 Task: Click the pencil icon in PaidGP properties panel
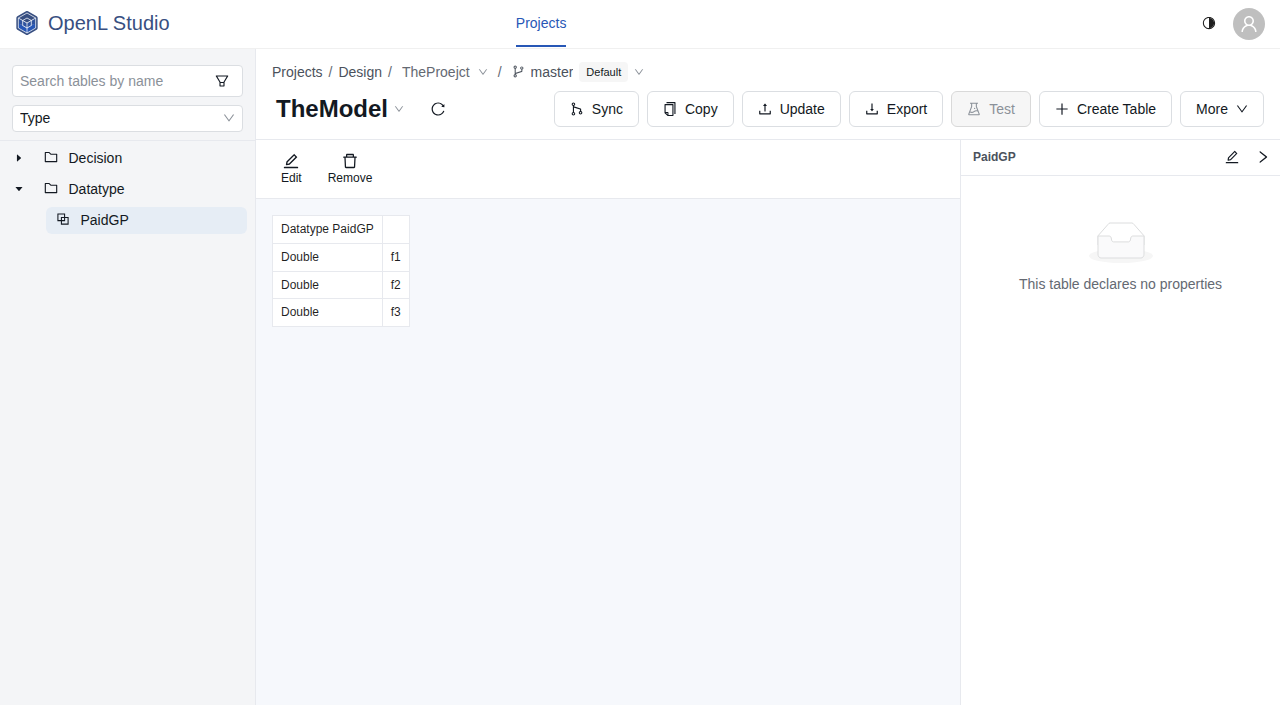[x=1232, y=157]
